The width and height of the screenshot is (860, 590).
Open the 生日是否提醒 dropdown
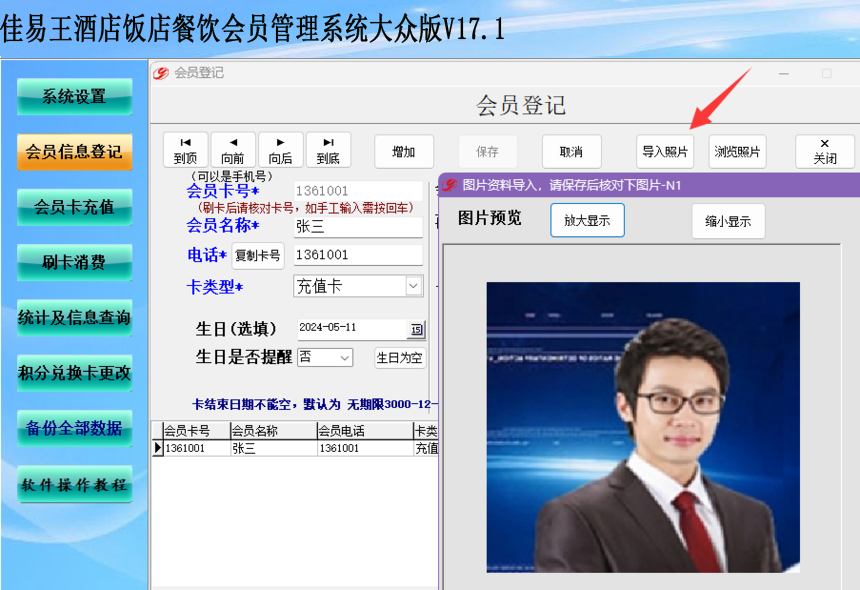tap(344, 358)
